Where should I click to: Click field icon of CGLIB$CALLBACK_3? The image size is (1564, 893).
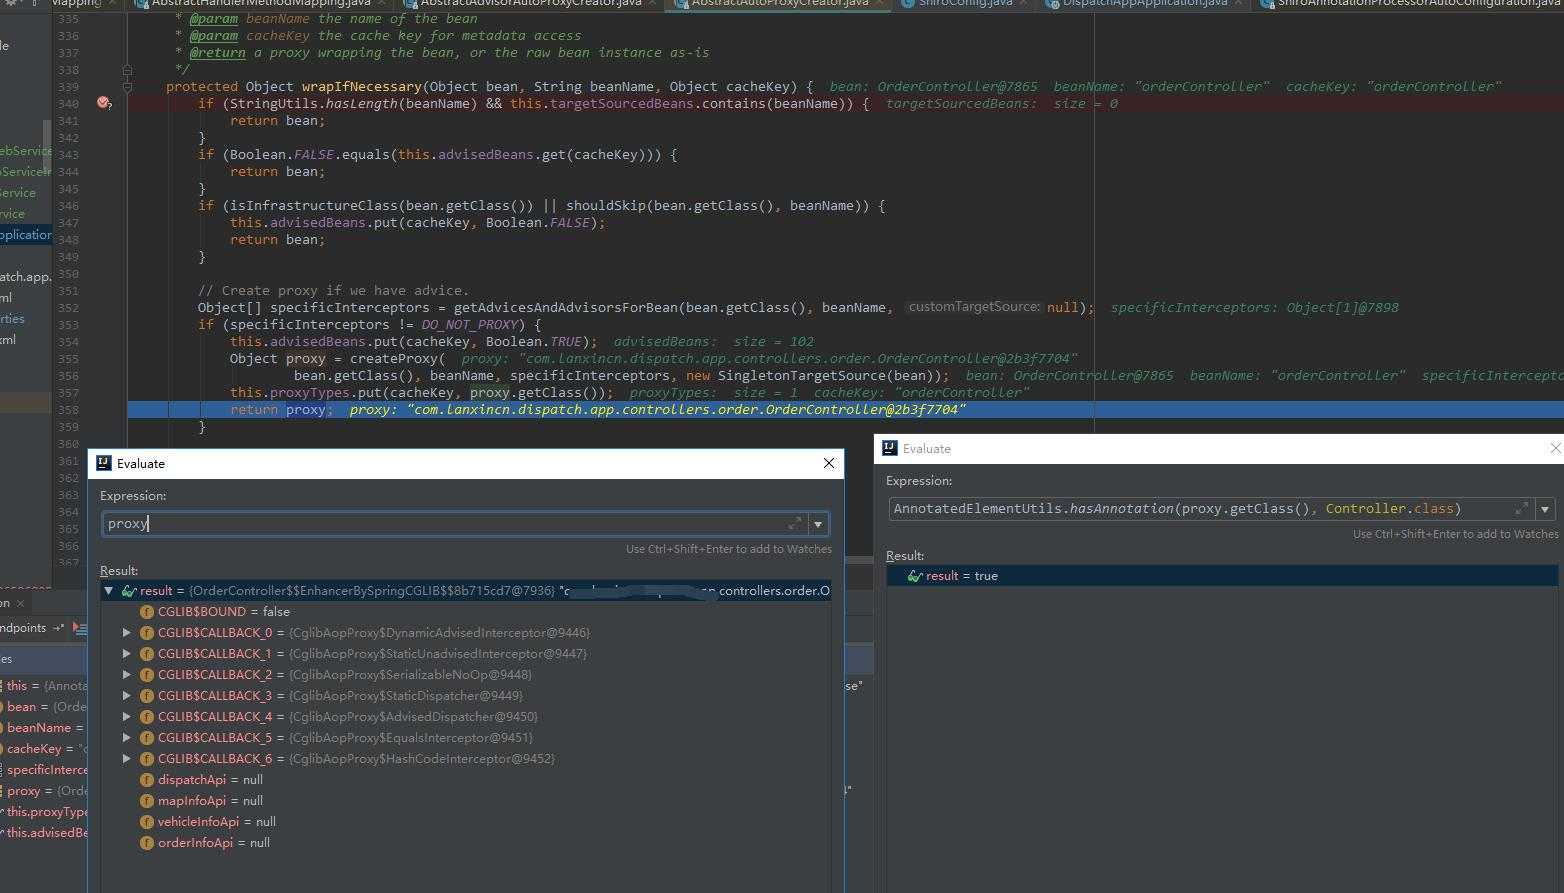point(147,696)
